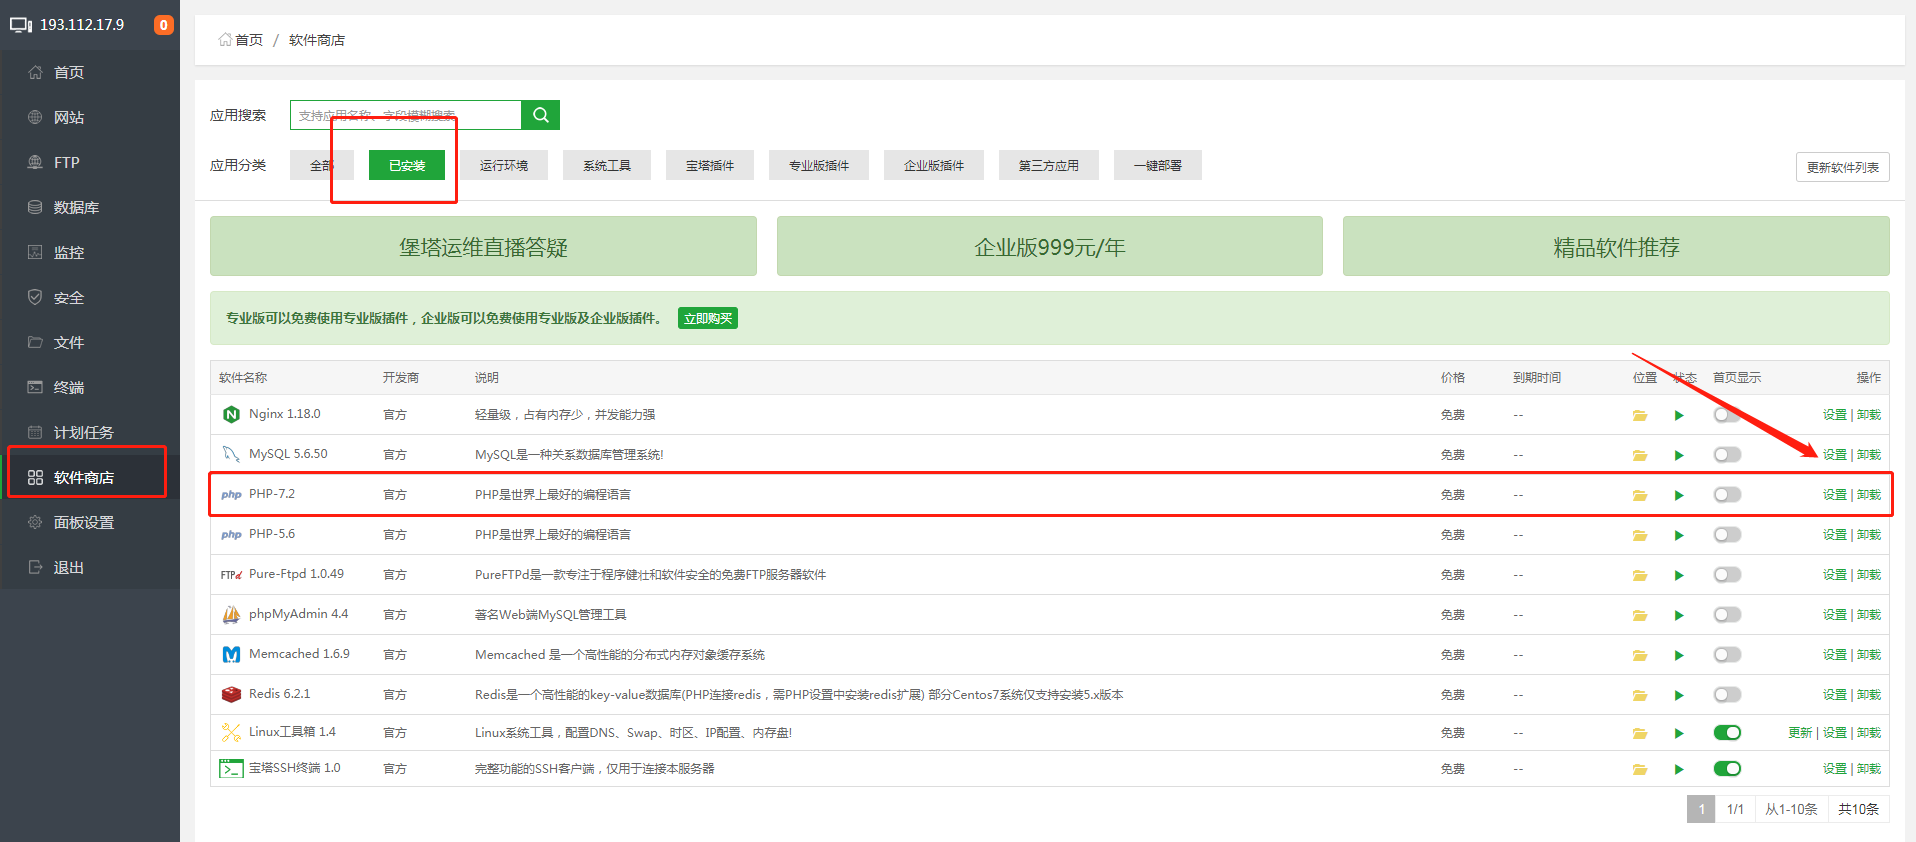
Task: Select the 宝塔插件 category tab
Action: [710, 165]
